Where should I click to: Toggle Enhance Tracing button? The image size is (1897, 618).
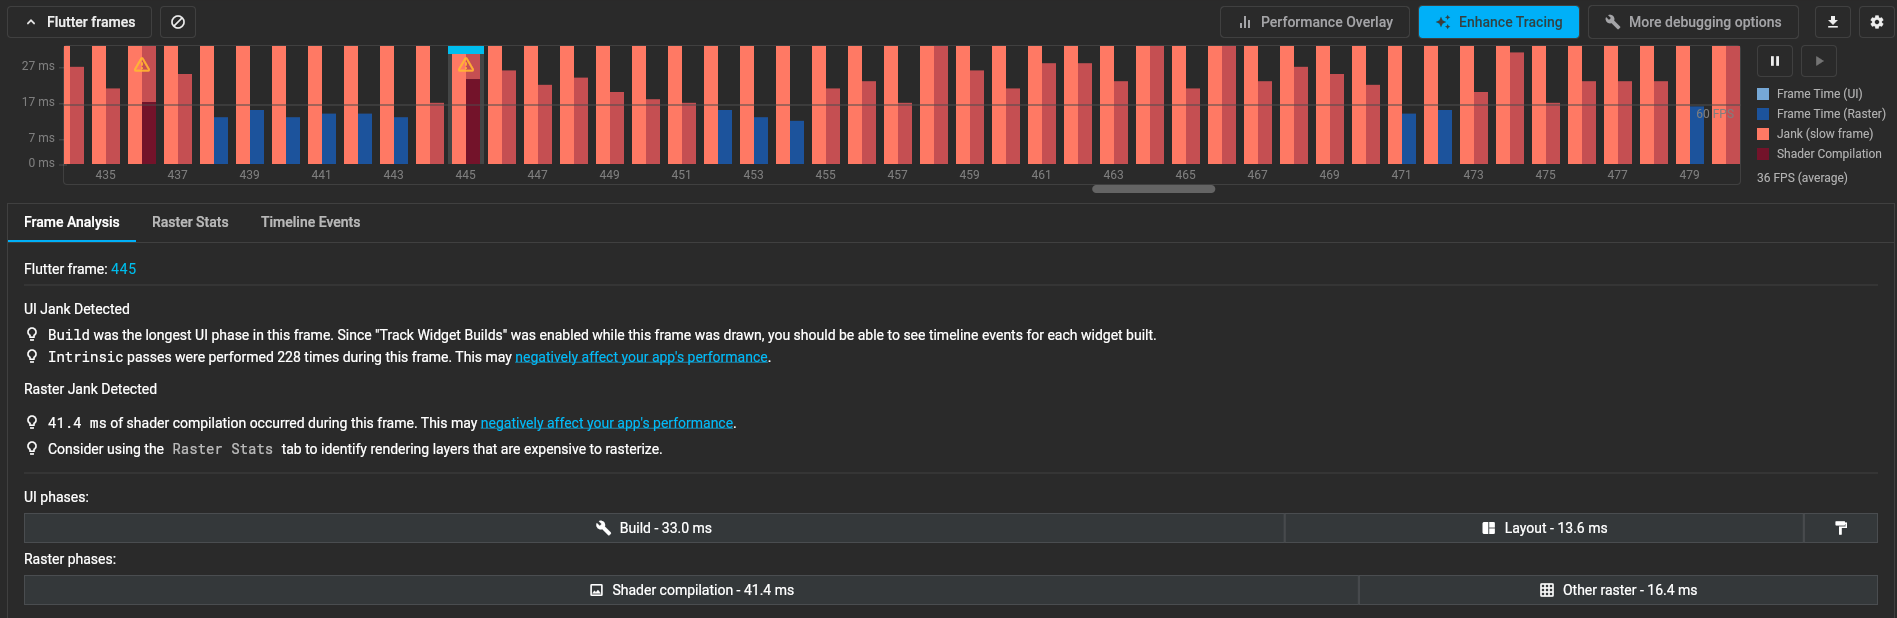coord(1498,22)
